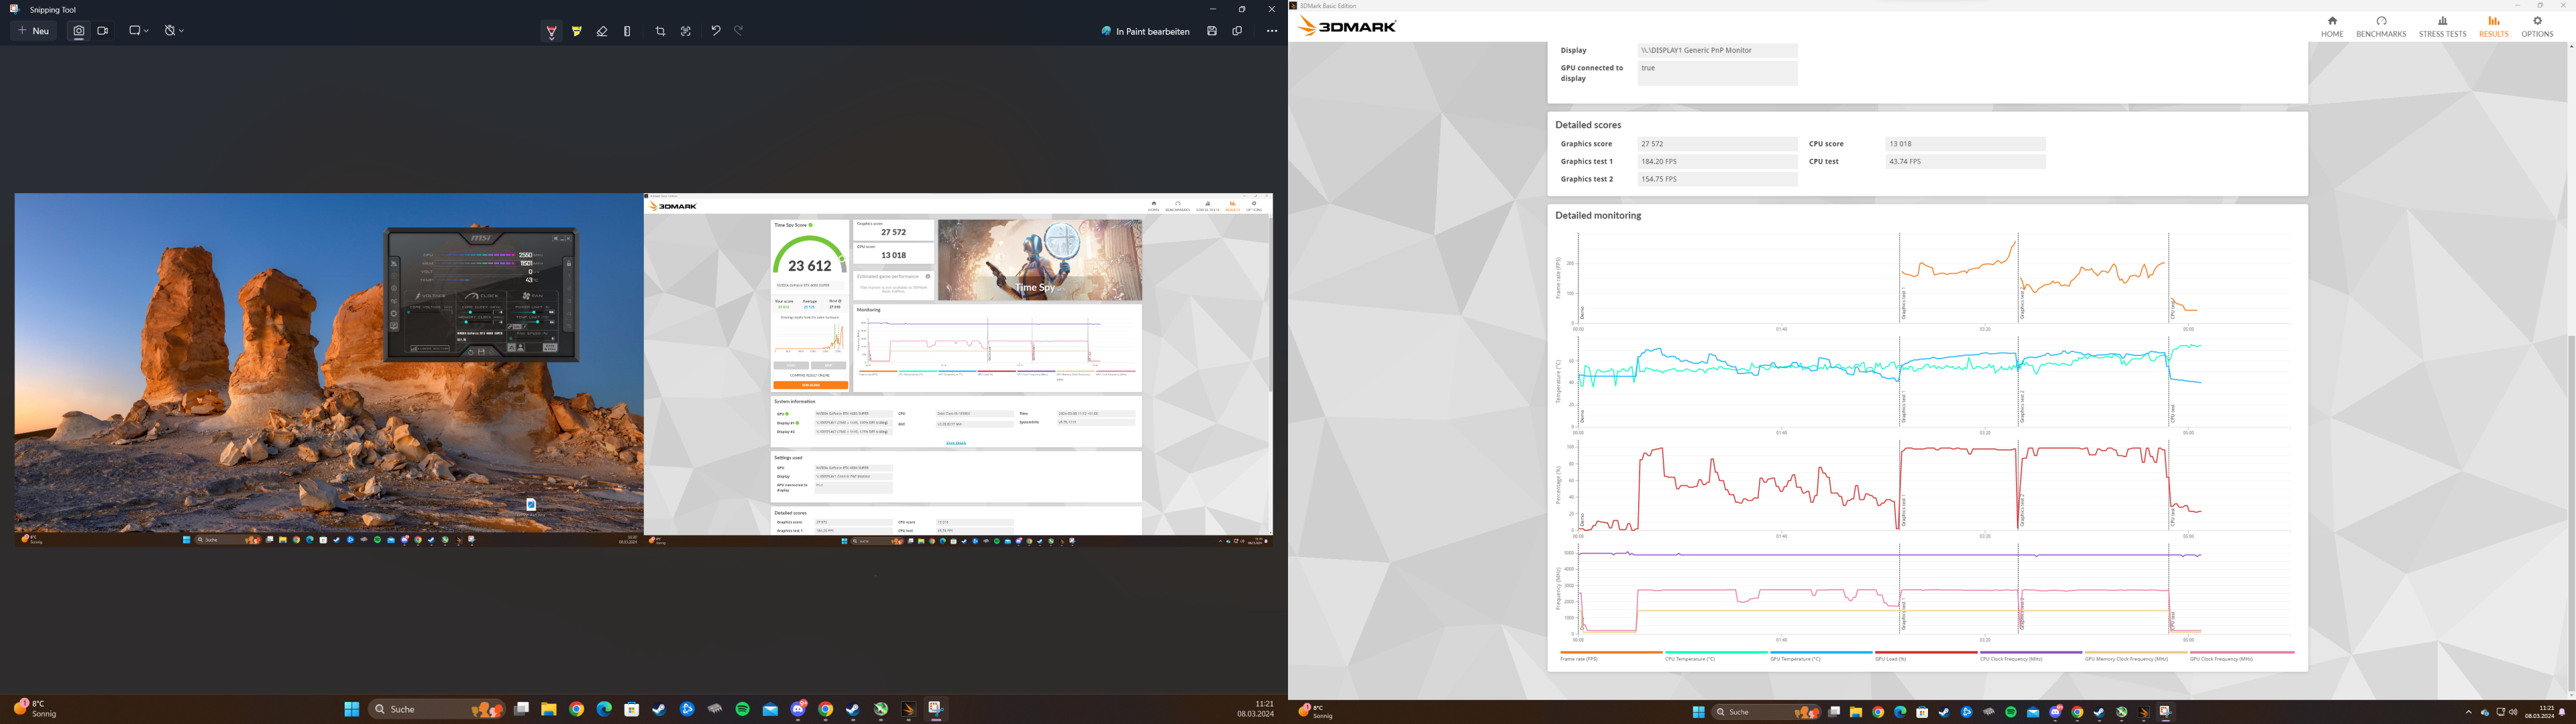
Task: Click the Neu new snip button
Action: [33, 31]
